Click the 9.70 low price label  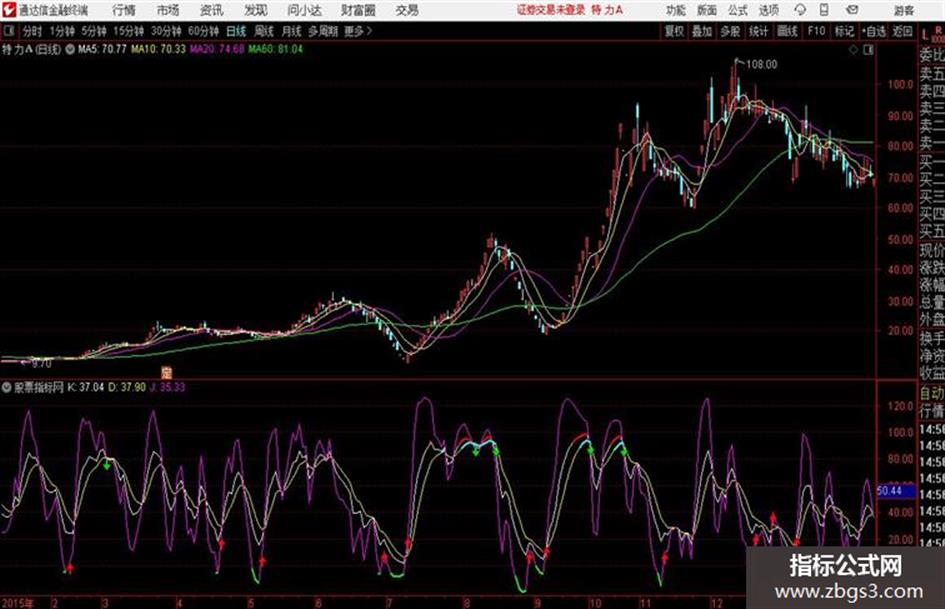point(42,364)
